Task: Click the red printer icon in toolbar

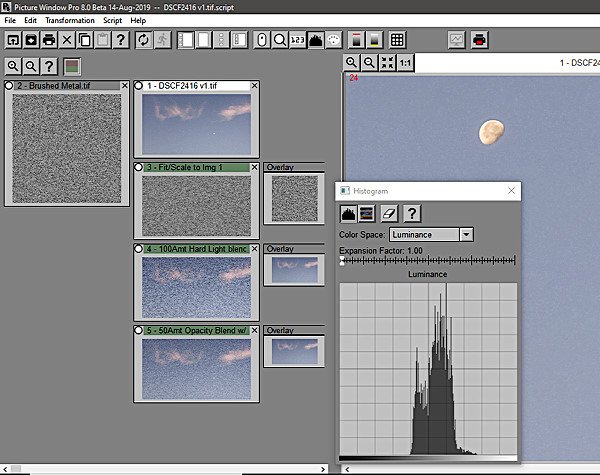Action: tap(480, 40)
